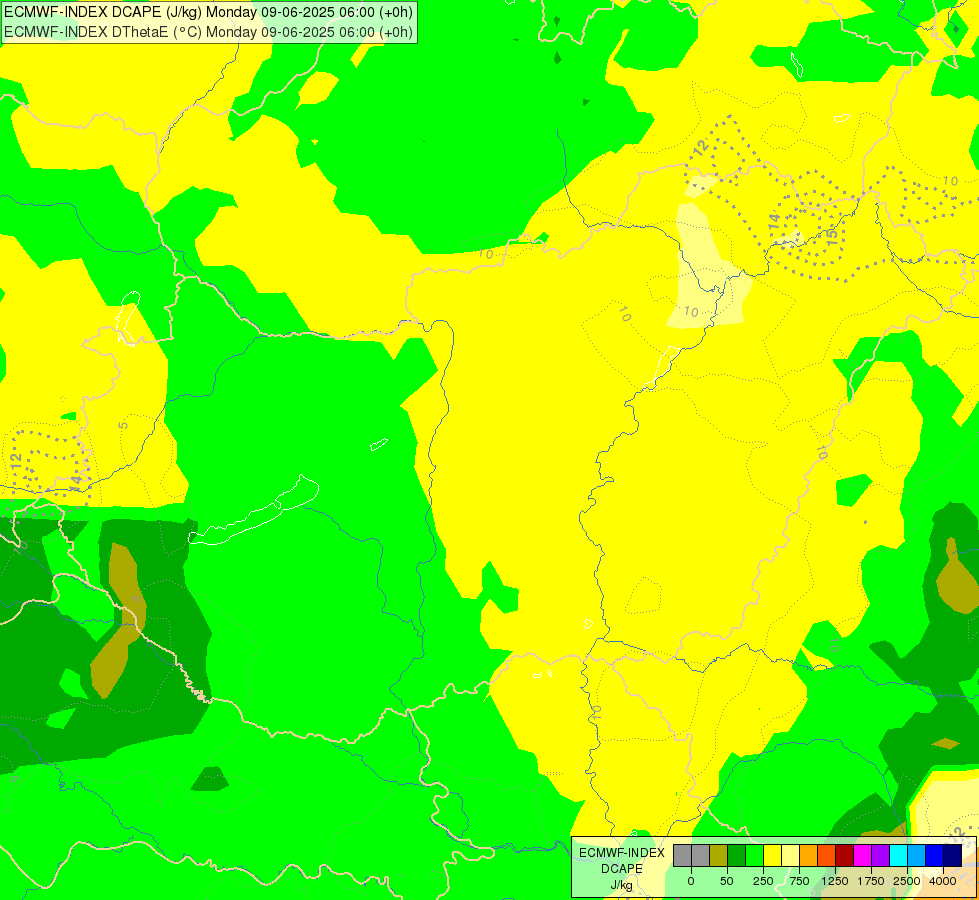
Task: Select the red-orange legend swatch
Action: (827, 856)
